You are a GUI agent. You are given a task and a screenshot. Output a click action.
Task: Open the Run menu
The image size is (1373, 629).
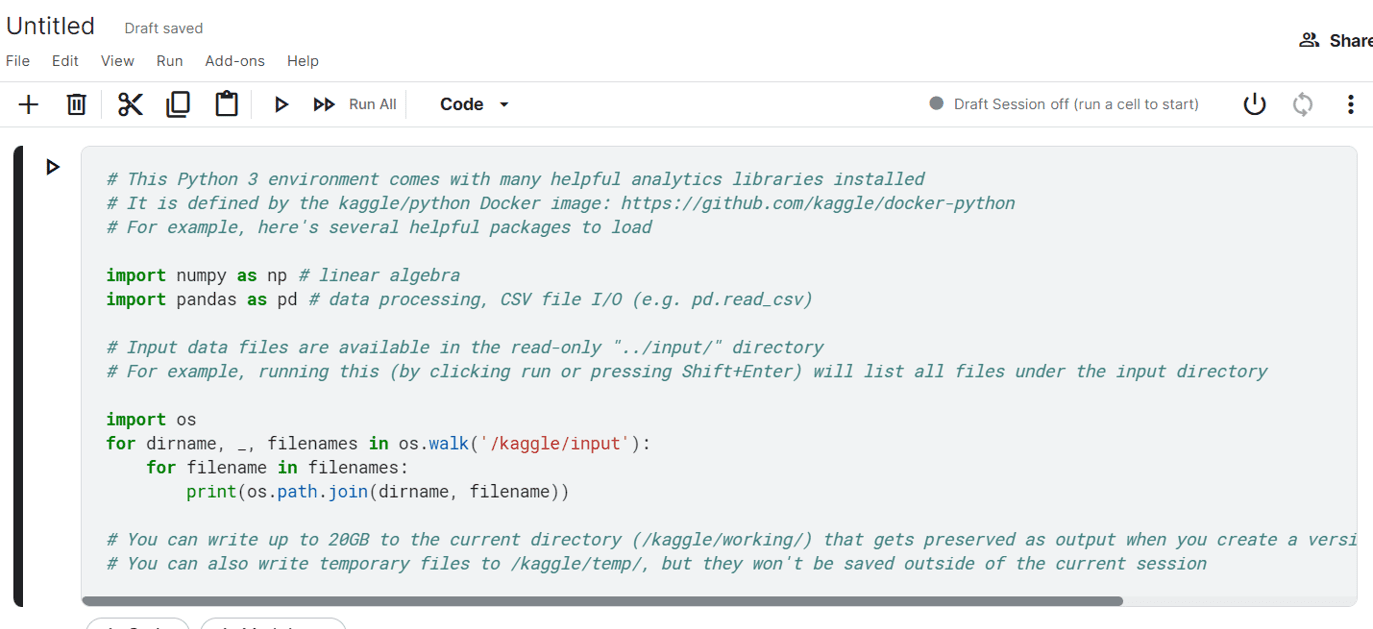tap(170, 61)
